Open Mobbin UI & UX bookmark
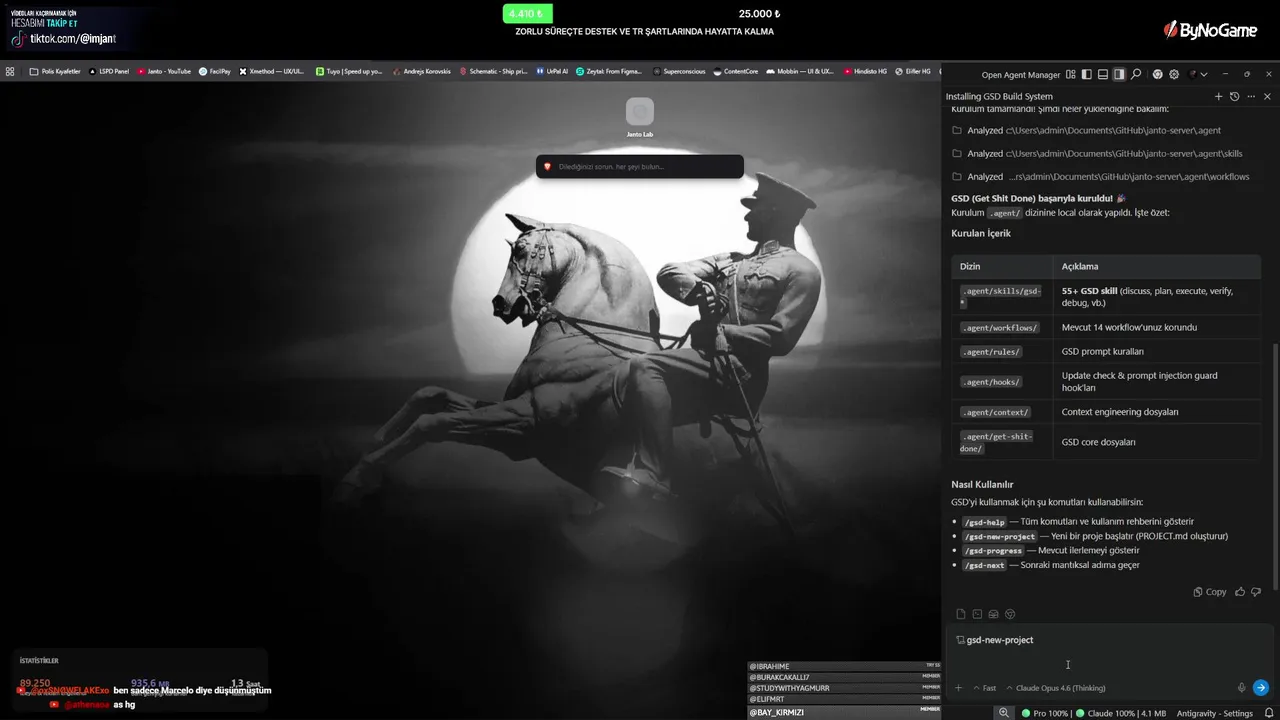The width and height of the screenshot is (1280, 720). 800,72
